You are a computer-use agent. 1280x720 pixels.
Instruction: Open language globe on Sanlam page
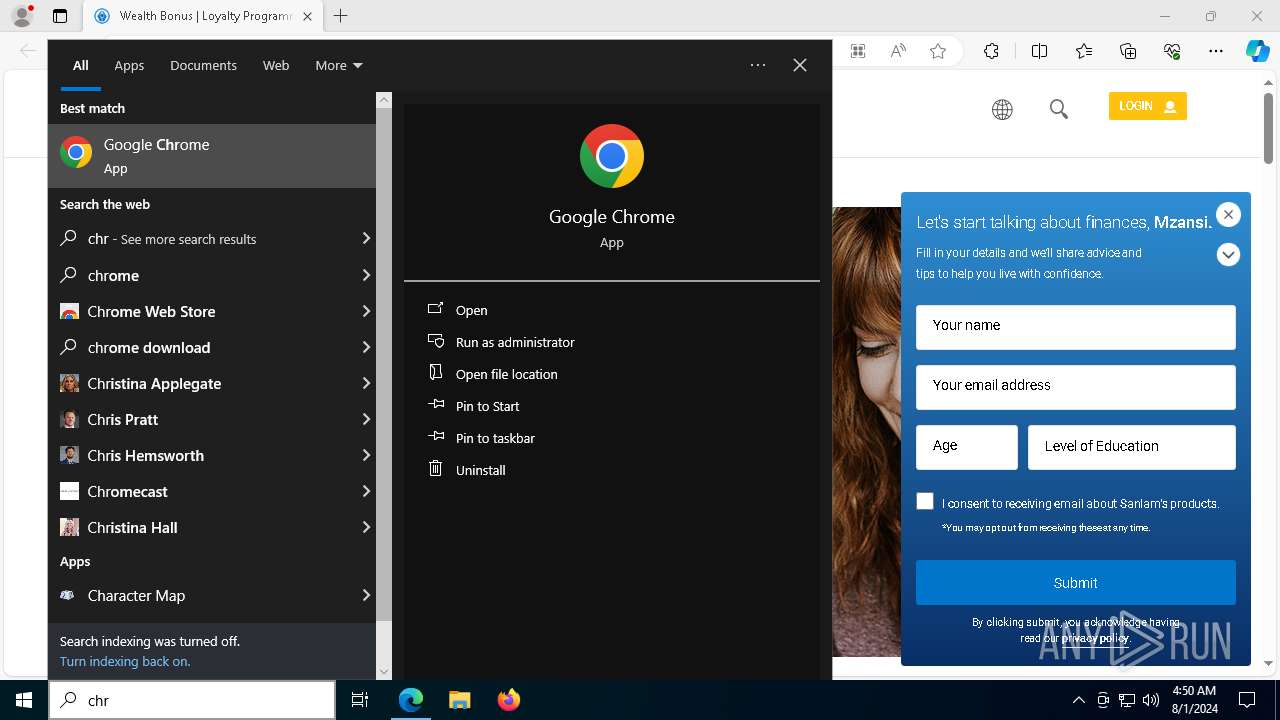tap(1002, 110)
